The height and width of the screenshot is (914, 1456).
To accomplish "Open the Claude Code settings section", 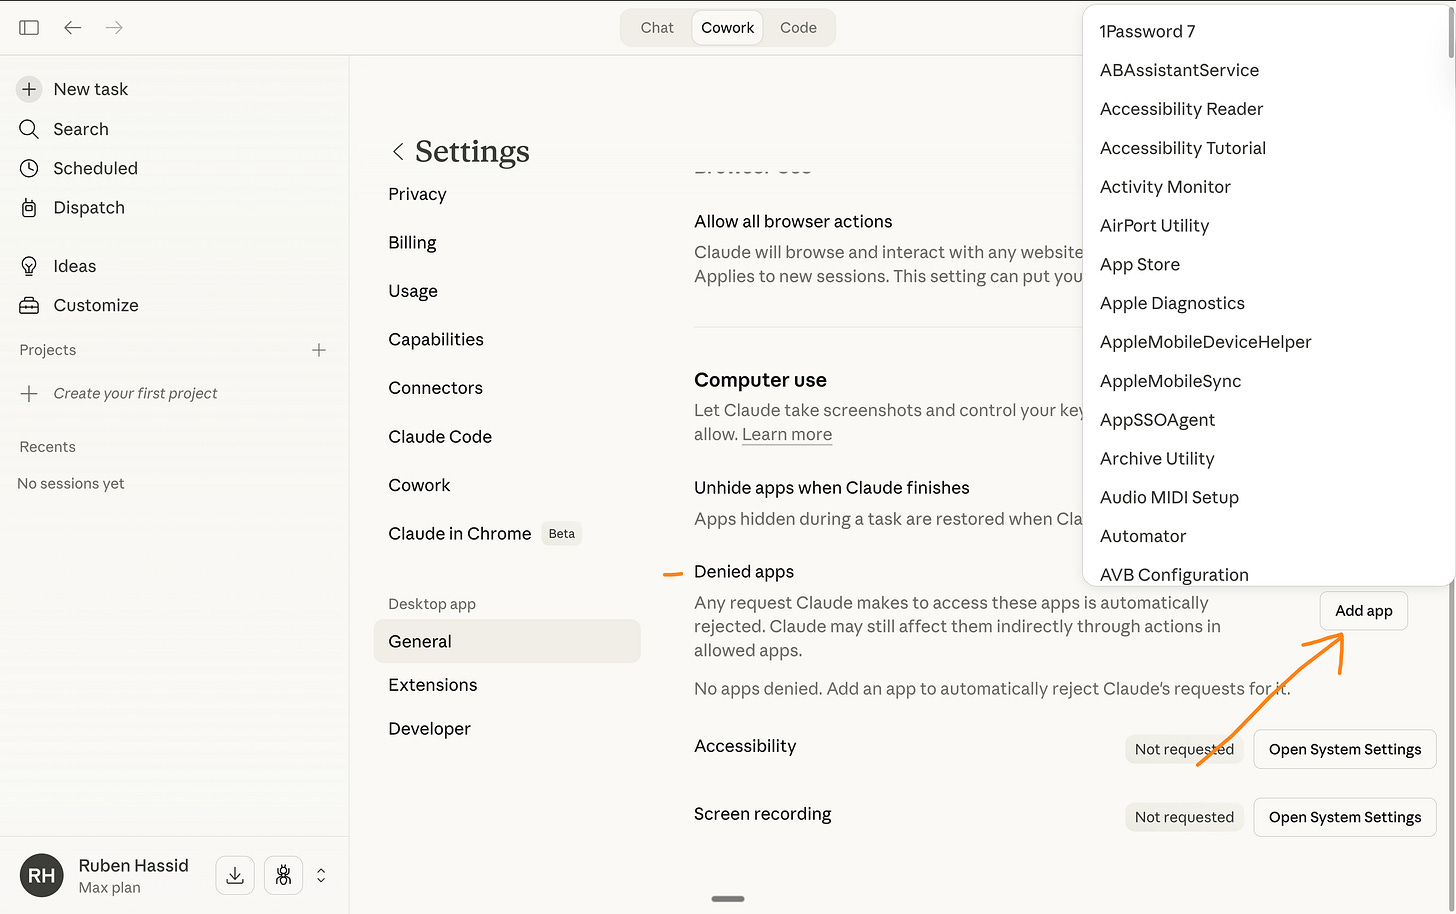I will [x=440, y=437].
